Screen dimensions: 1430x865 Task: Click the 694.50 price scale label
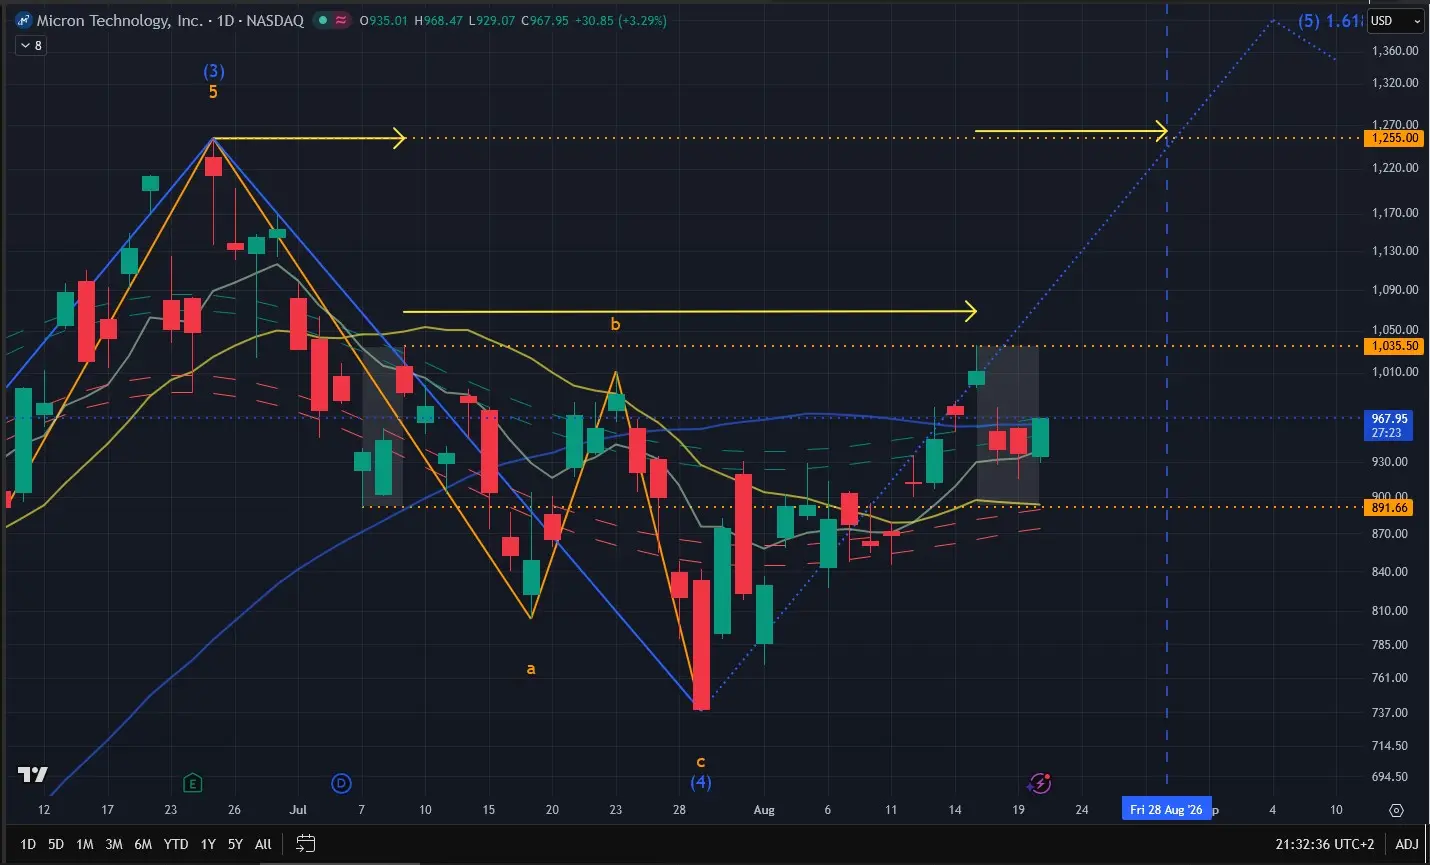pos(1390,777)
